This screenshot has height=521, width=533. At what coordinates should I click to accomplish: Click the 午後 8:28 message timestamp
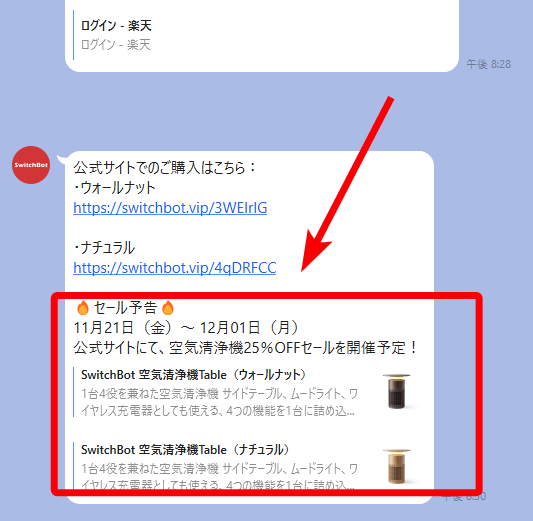click(488, 64)
